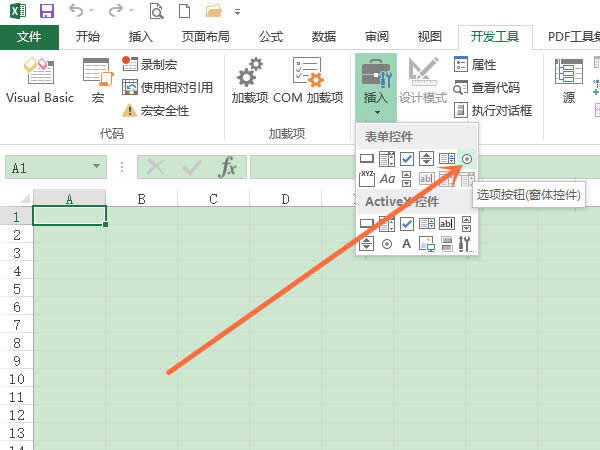Insert ActiveX Option Button control

pos(387,244)
